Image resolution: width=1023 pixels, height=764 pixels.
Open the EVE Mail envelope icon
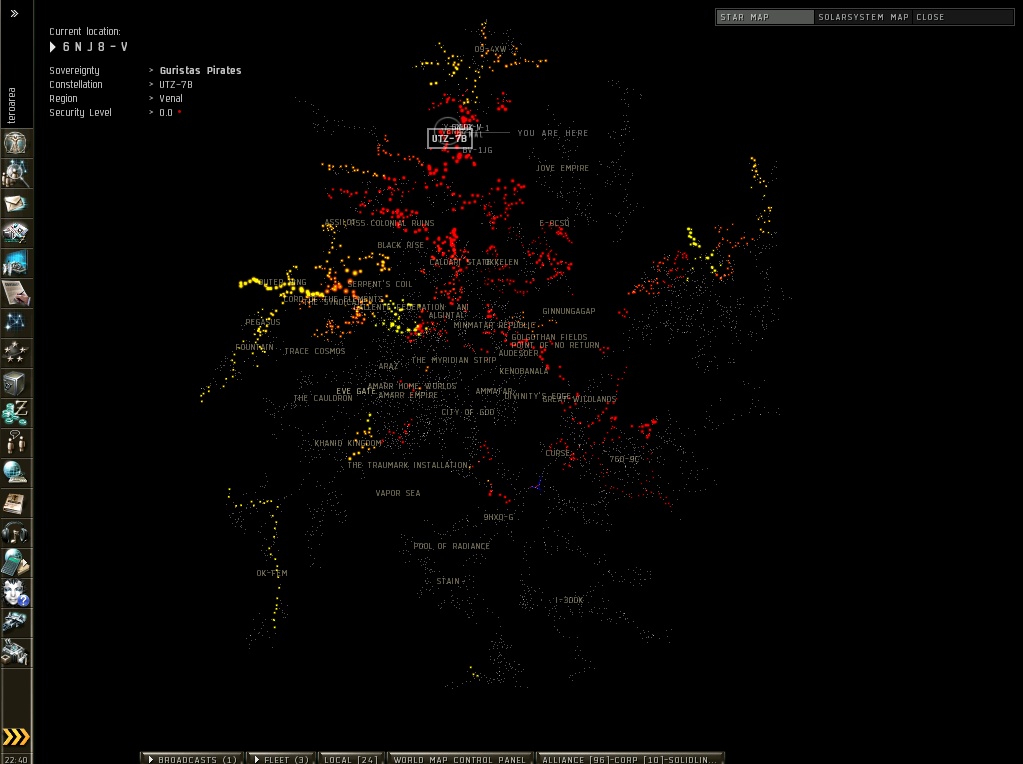16,204
